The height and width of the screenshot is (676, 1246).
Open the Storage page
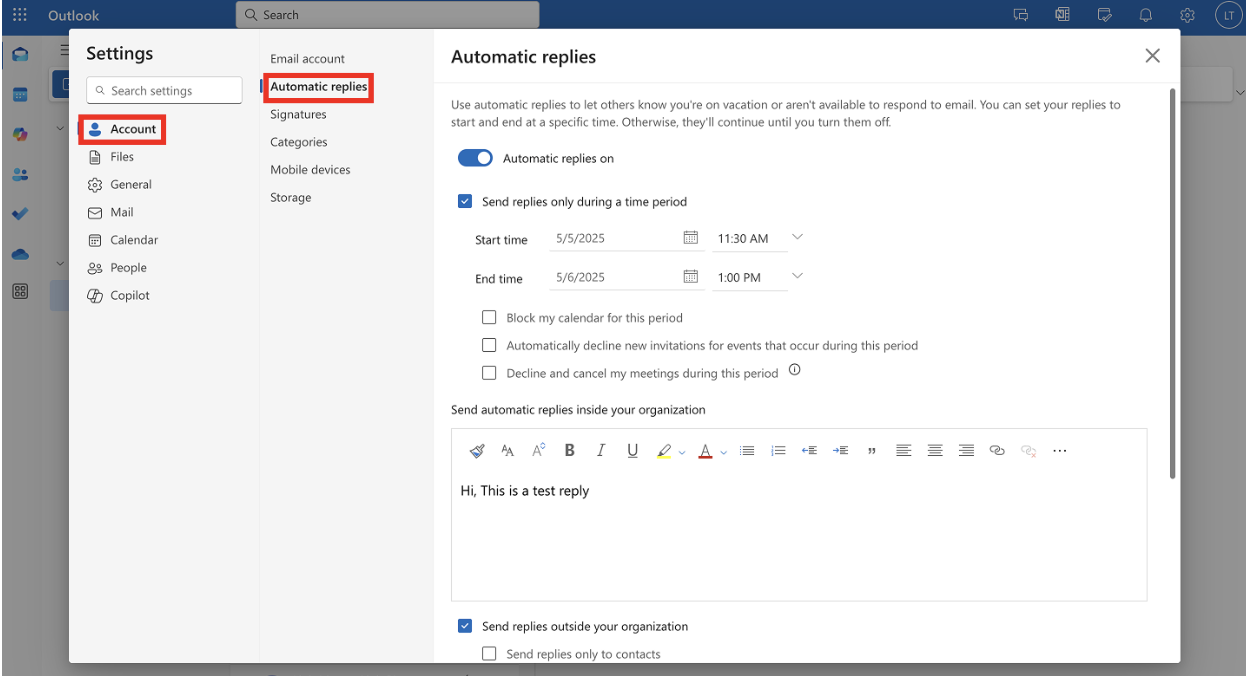pyautogui.click(x=291, y=198)
